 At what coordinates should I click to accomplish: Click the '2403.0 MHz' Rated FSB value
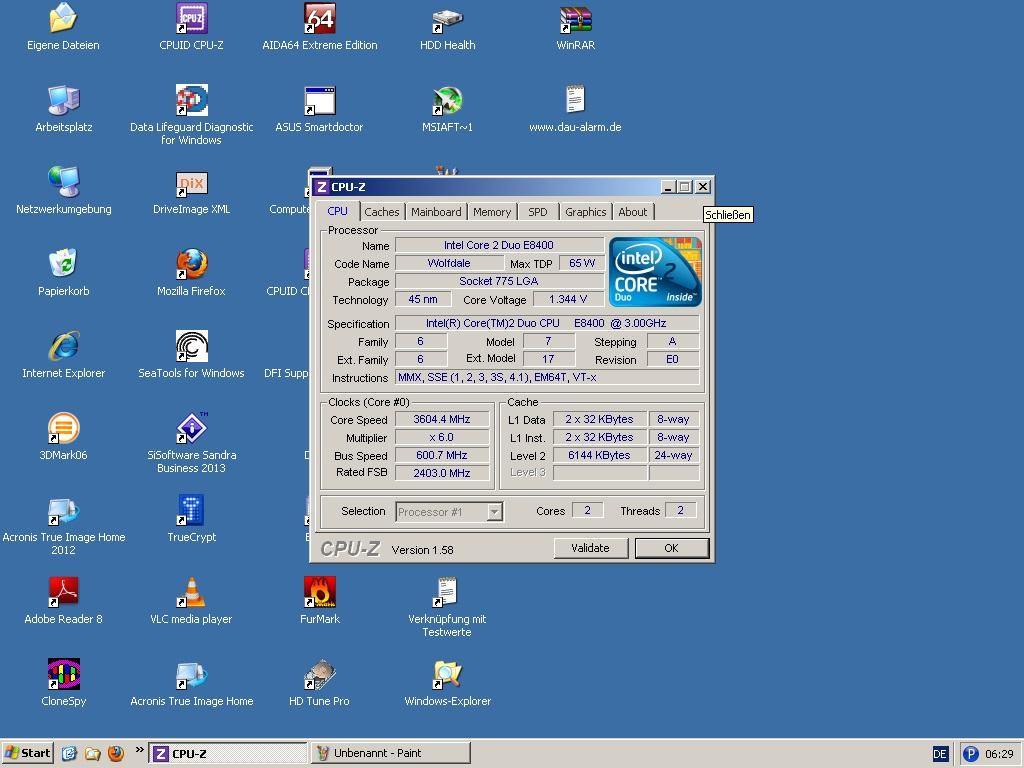(442, 473)
